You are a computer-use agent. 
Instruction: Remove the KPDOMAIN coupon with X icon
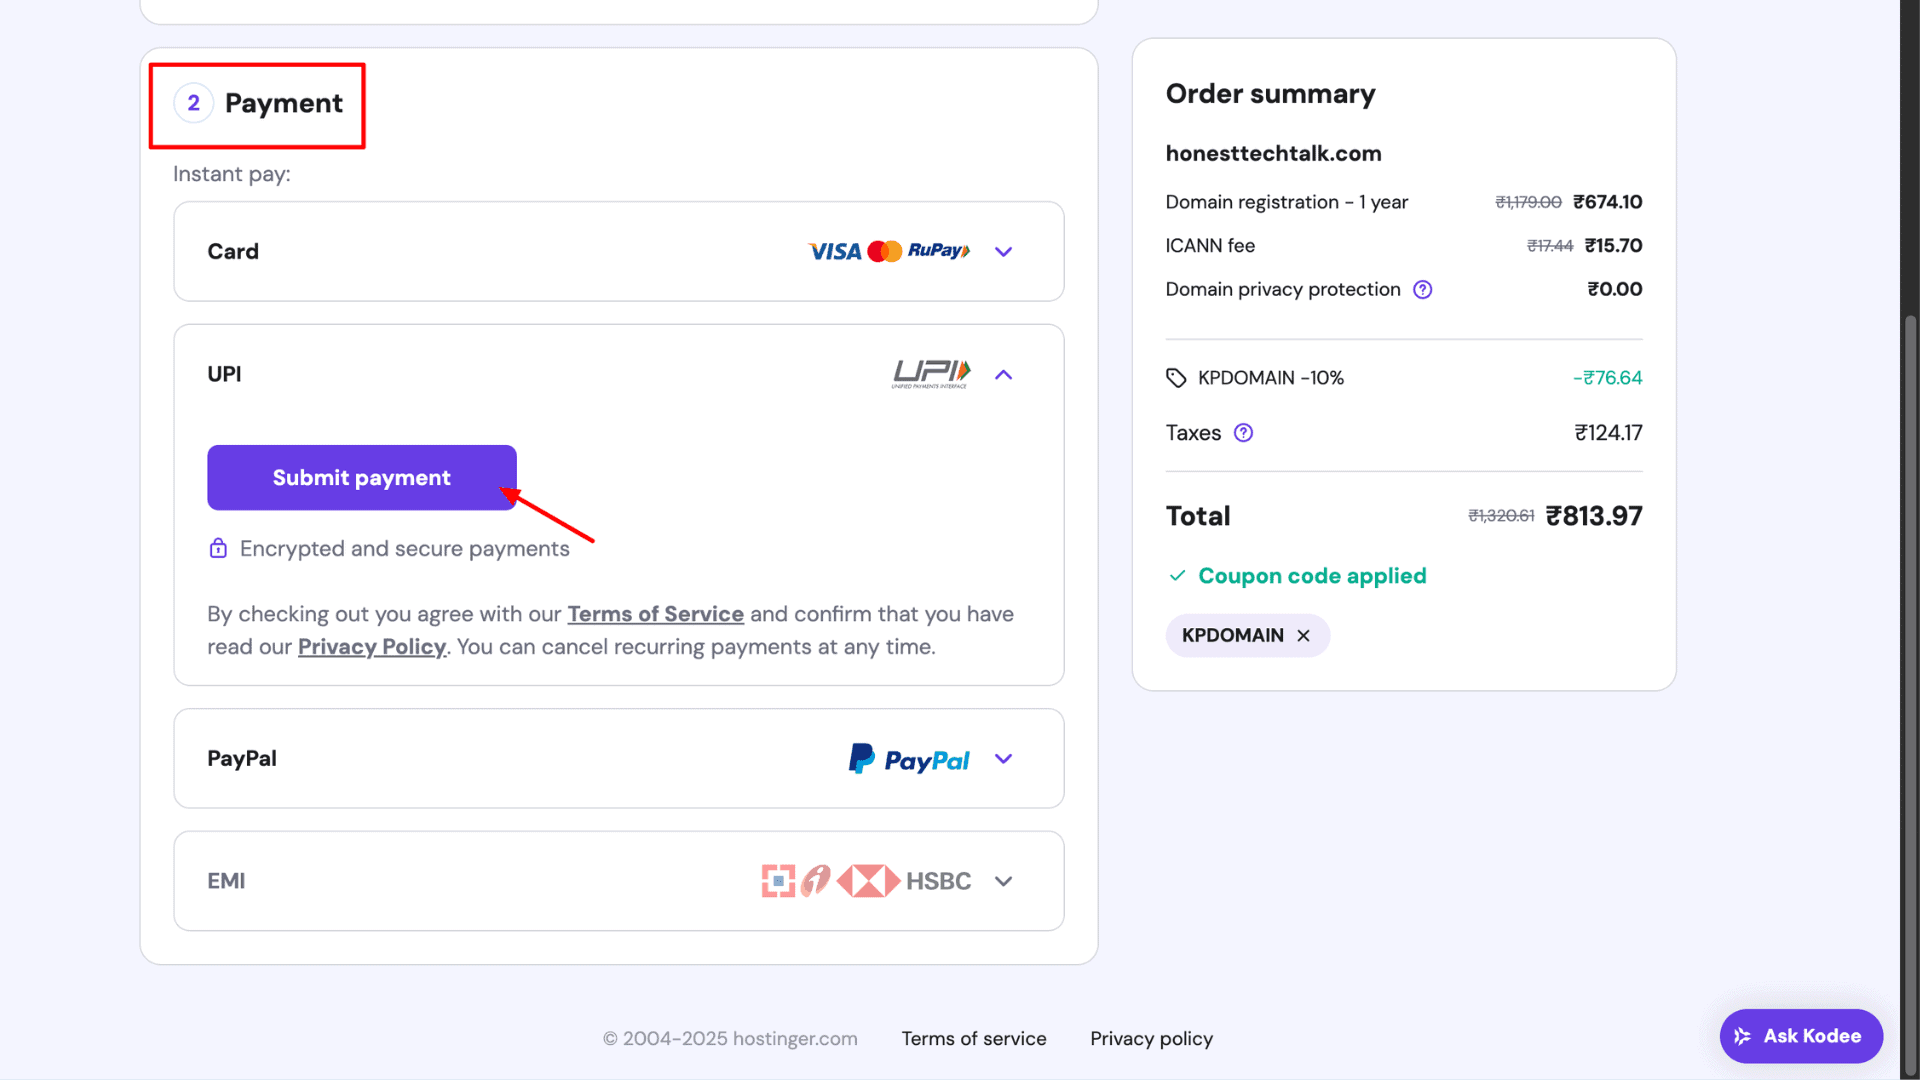(x=1303, y=636)
